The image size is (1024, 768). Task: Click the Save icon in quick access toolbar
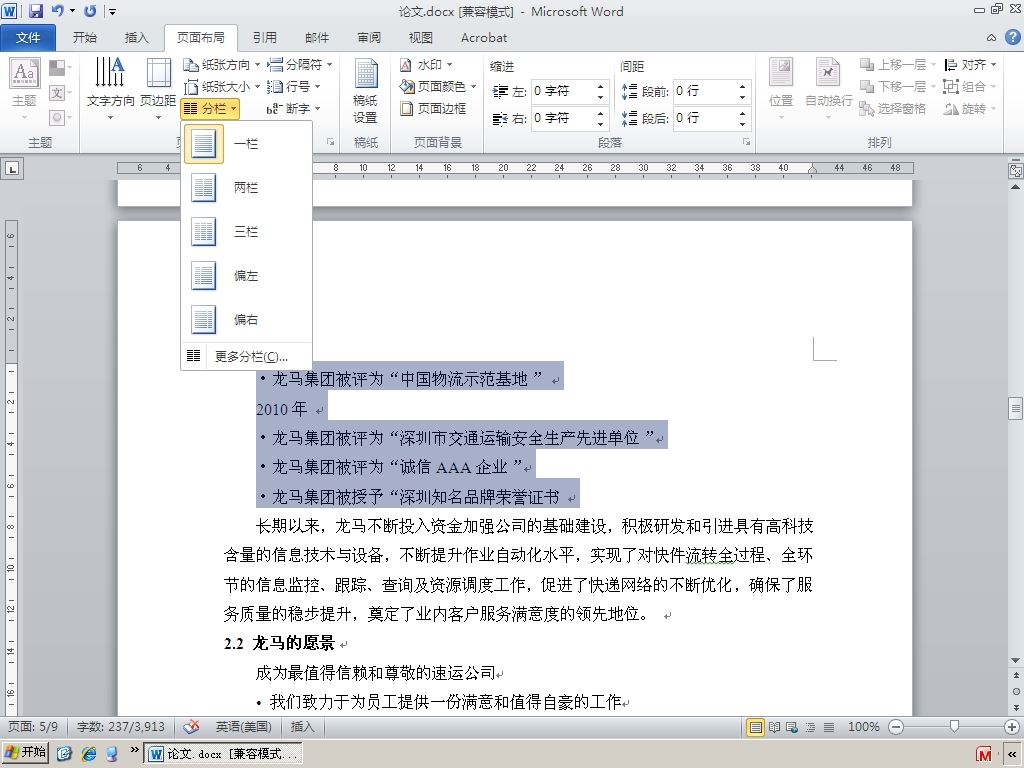click(35, 10)
